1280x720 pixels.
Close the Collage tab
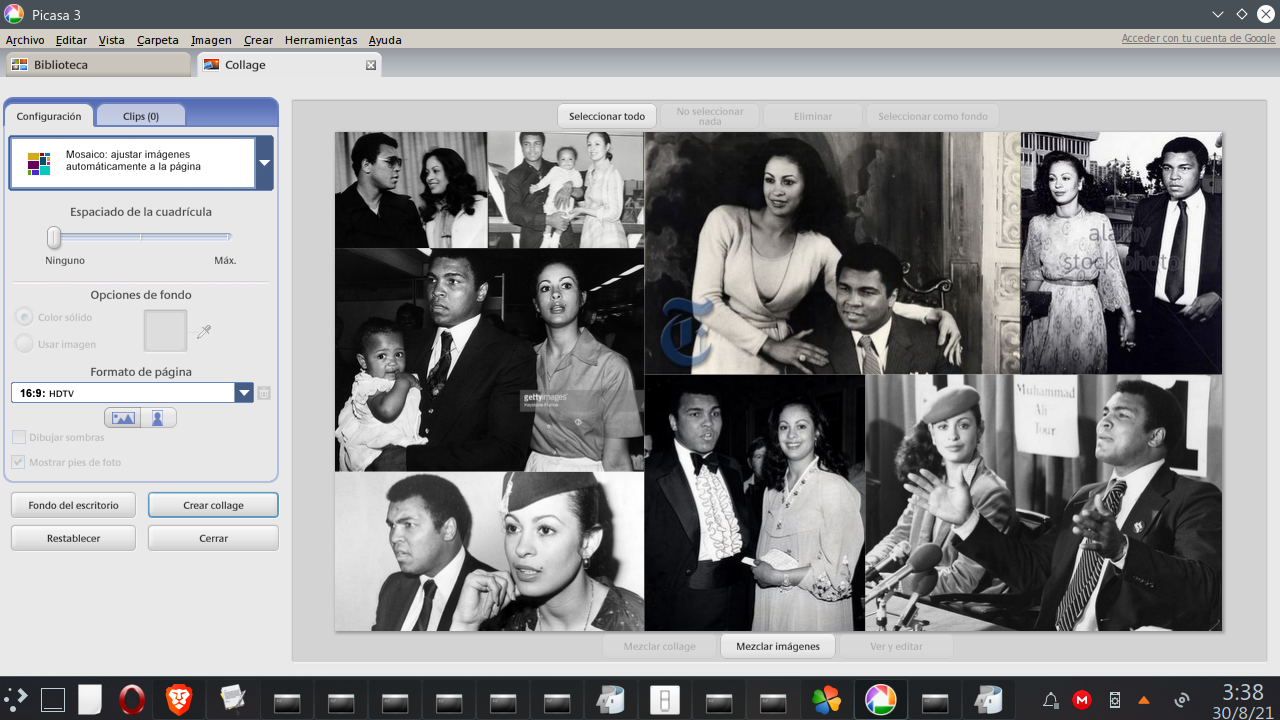tap(371, 65)
